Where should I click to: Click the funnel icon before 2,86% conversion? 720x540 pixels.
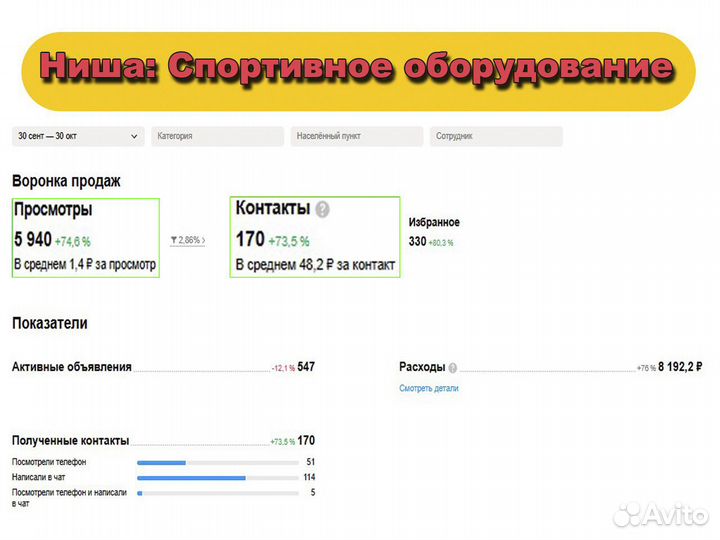point(175,241)
